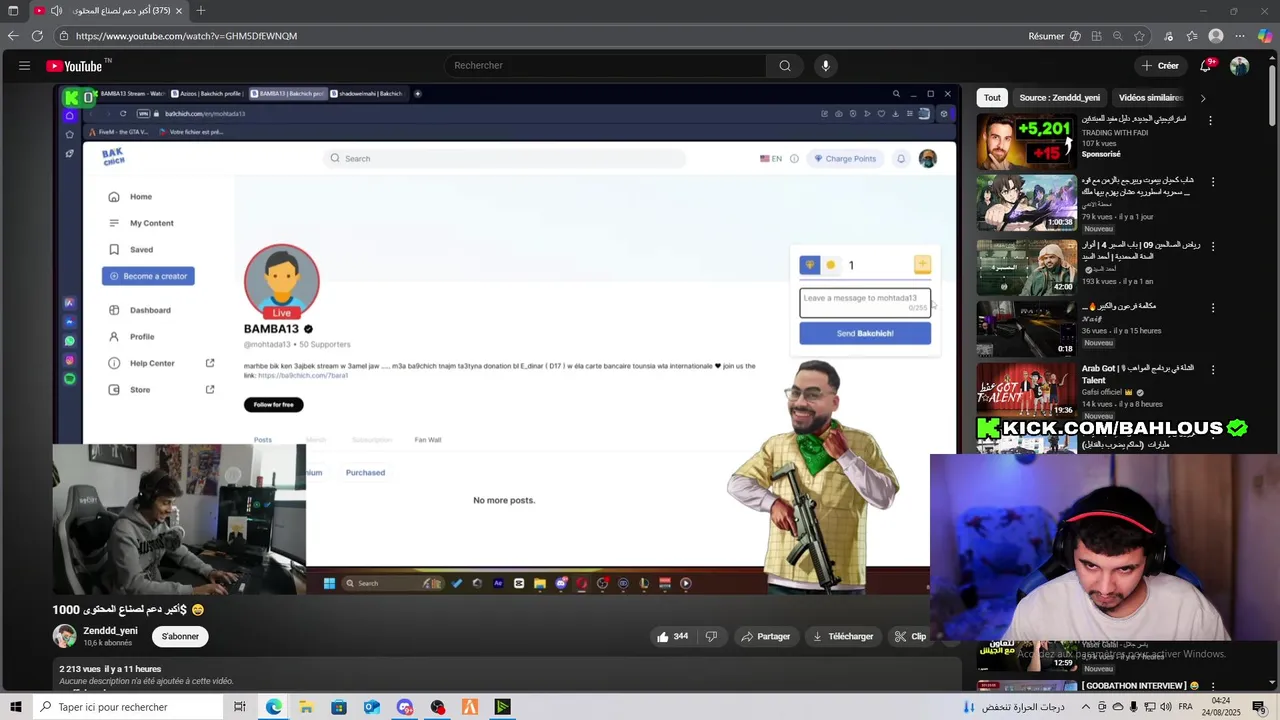Select the Vidéos similaires chip
This screenshot has height=720, width=1280.
(x=1151, y=98)
